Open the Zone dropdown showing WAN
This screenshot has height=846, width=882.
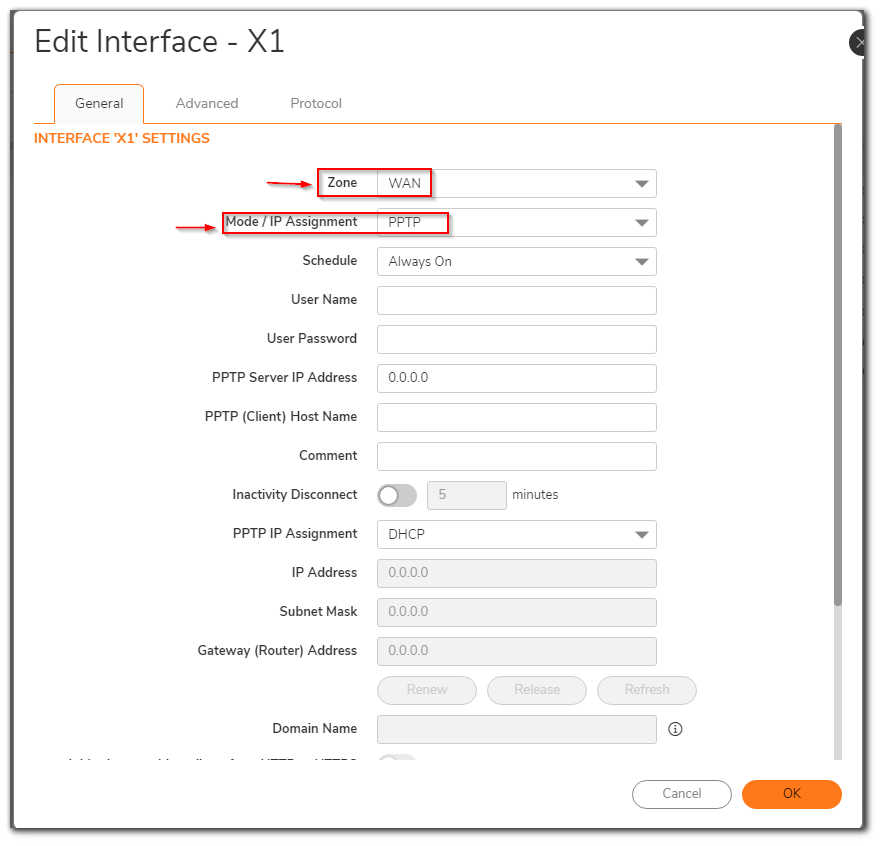pyautogui.click(x=516, y=183)
